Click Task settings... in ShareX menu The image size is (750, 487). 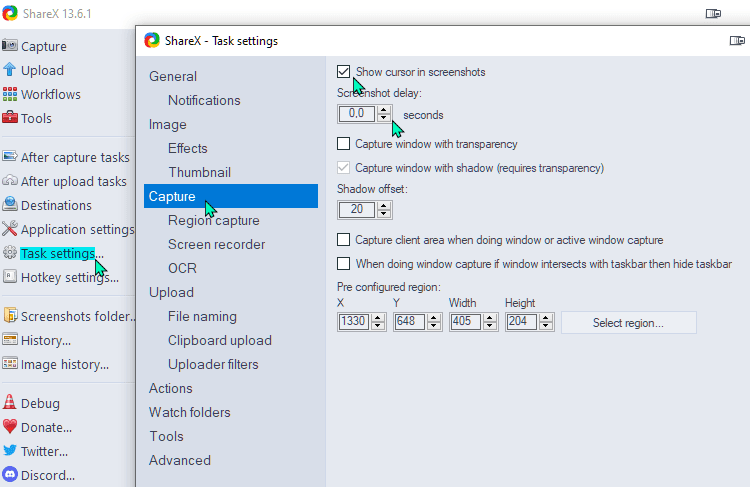(62, 253)
